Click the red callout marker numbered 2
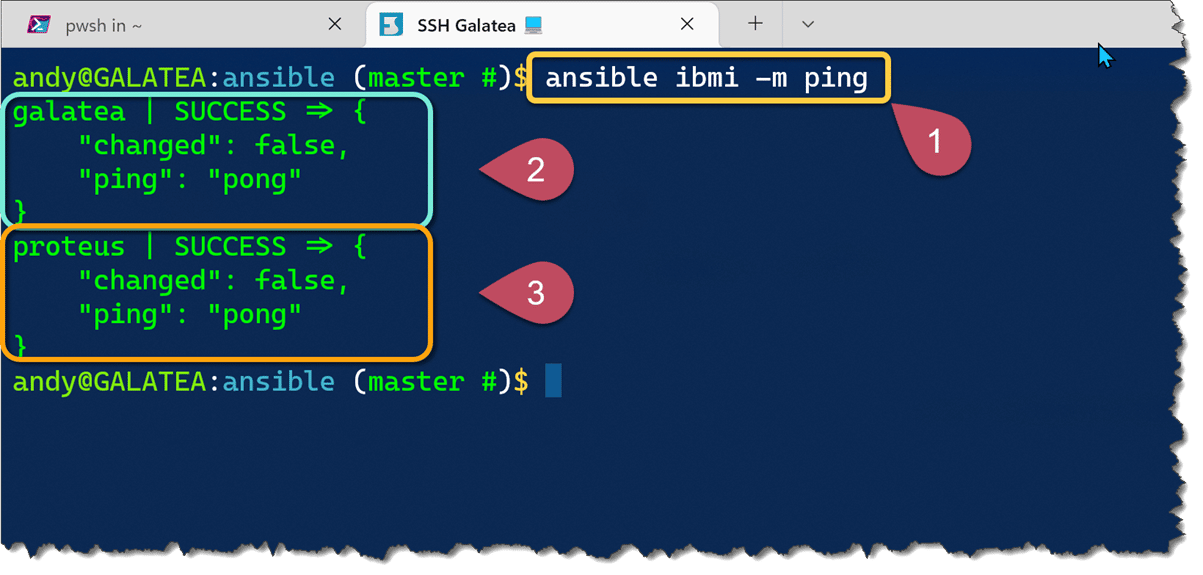This screenshot has height=575, width=1203. pos(534,170)
